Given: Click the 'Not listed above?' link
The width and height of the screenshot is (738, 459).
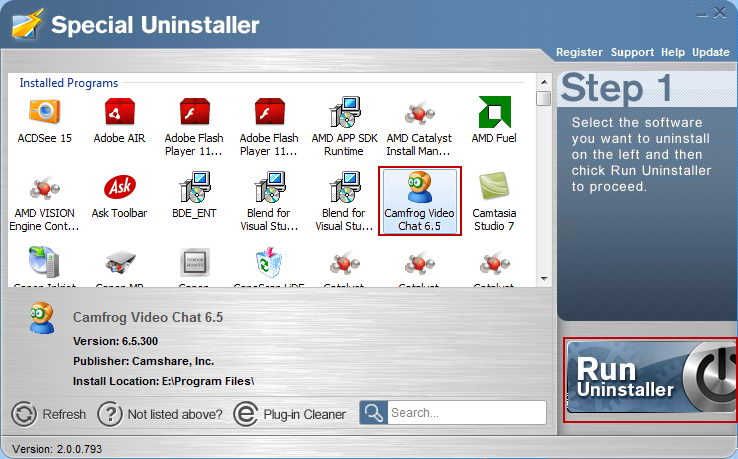Looking at the screenshot, I should coord(175,414).
